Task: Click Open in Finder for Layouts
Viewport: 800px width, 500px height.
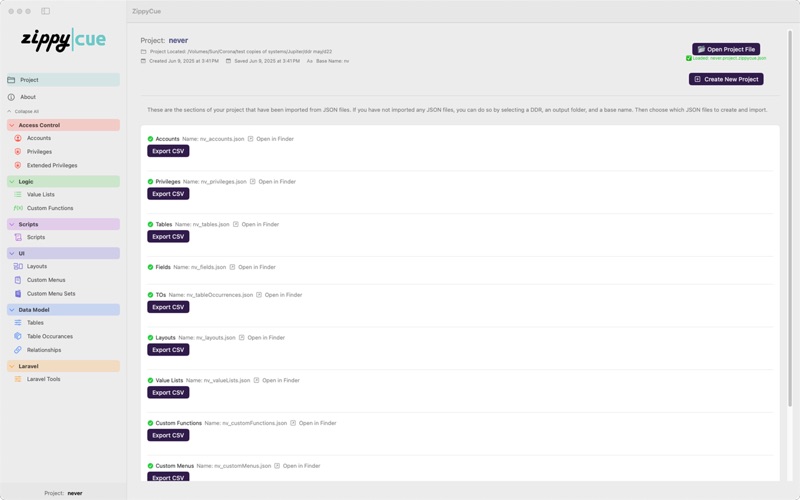Action: (266, 338)
